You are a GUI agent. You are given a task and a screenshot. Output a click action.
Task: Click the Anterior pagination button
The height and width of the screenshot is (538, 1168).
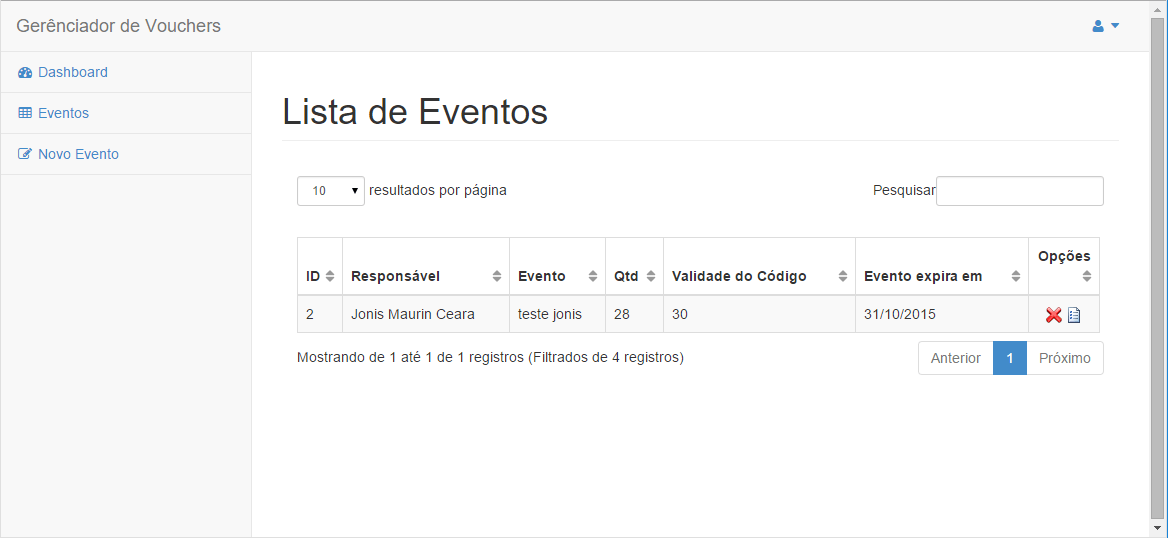(956, 358)
